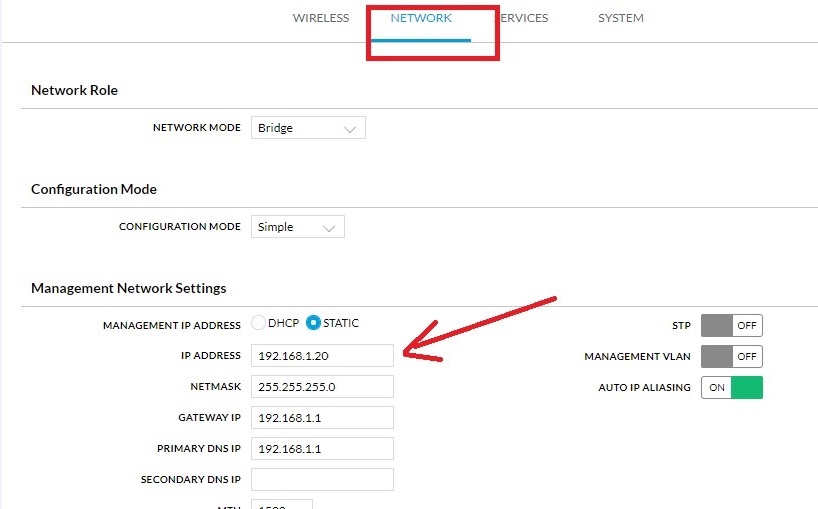Screen dimensions: 818x509
Task: Open the Configuration Mode dropdown
Action: click(x=297, y=227)
